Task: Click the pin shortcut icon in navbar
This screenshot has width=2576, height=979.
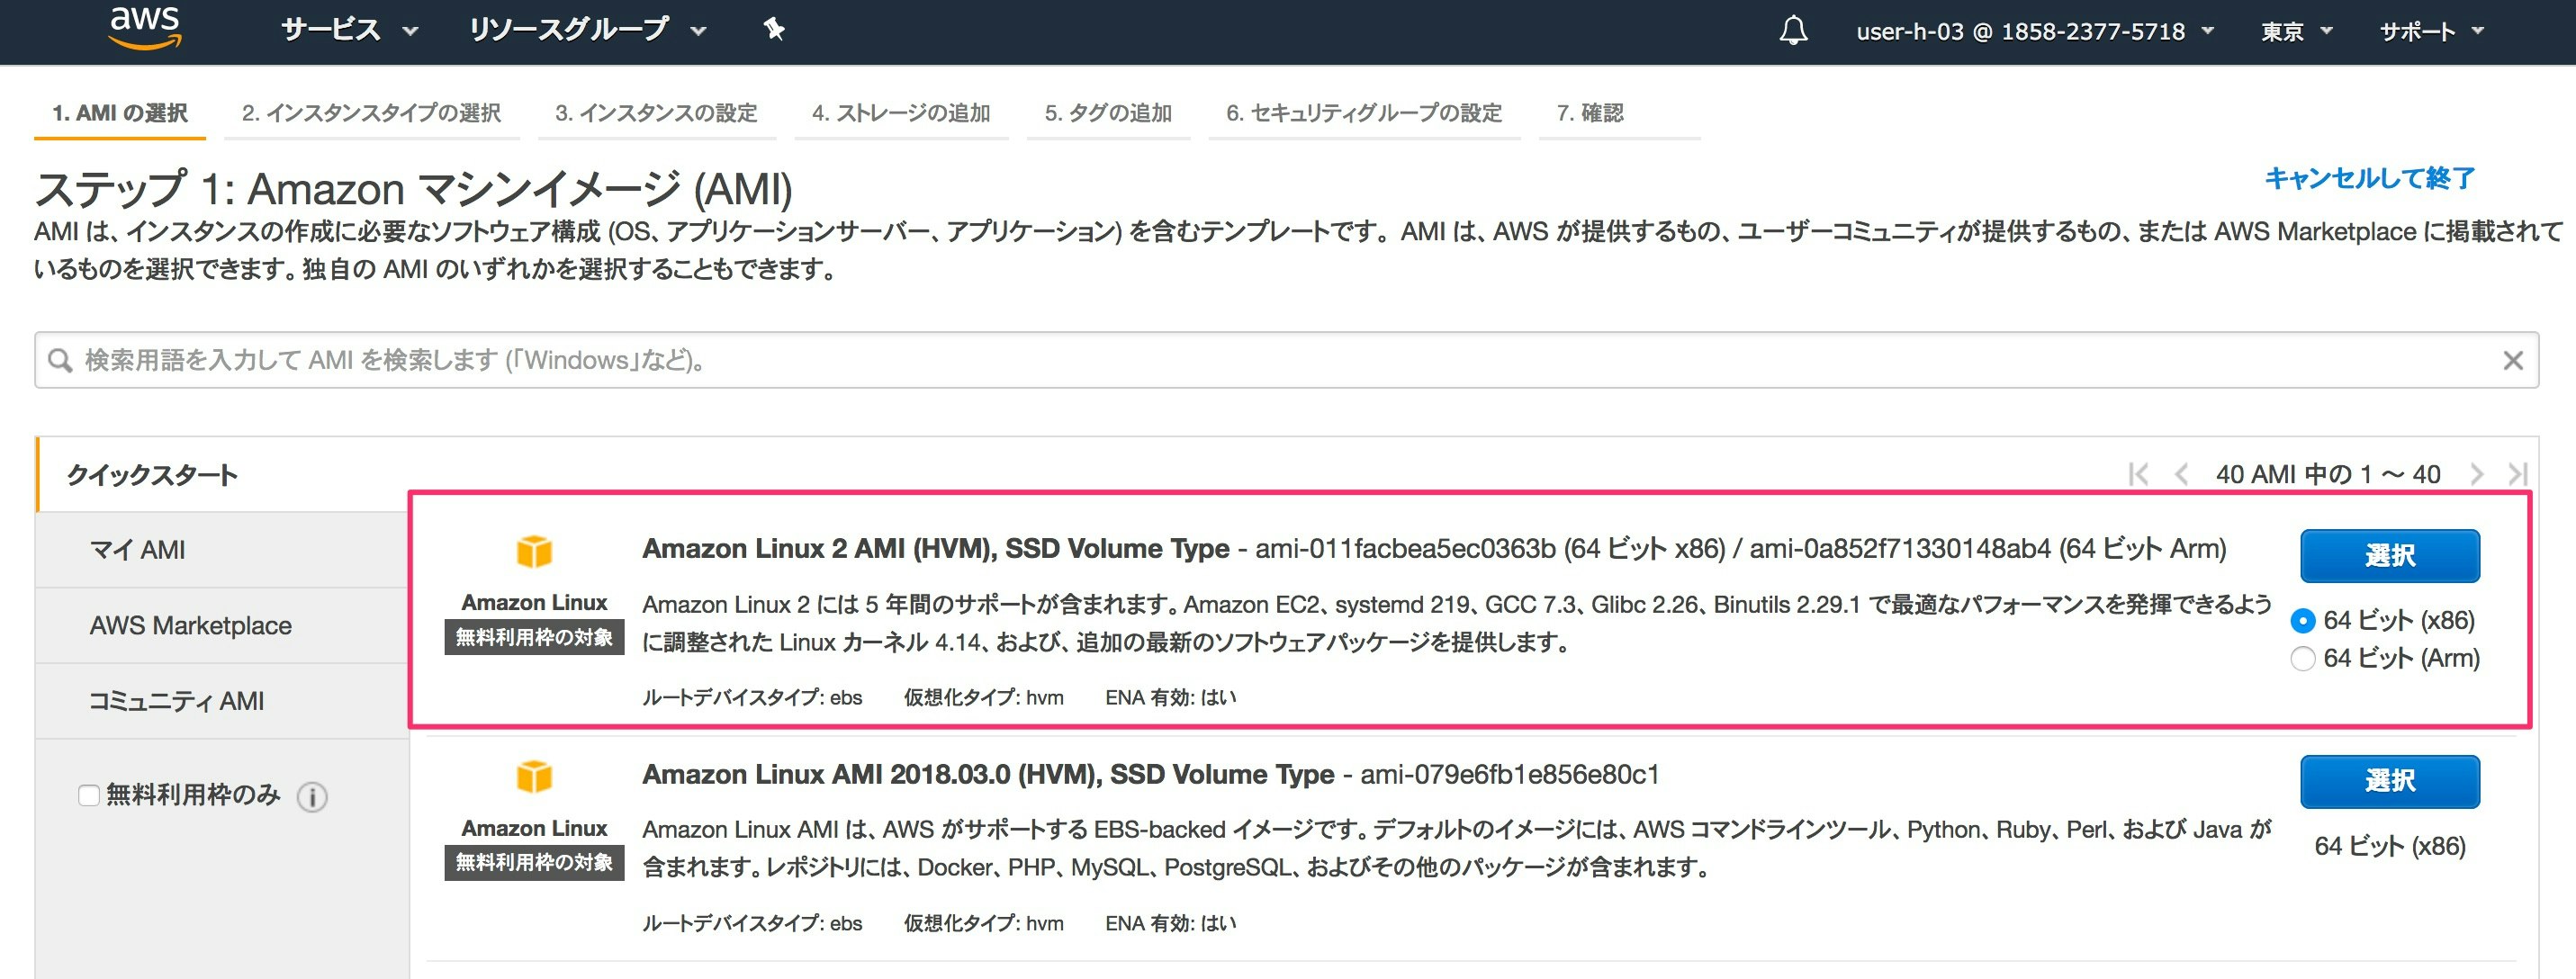Action: 773,30
